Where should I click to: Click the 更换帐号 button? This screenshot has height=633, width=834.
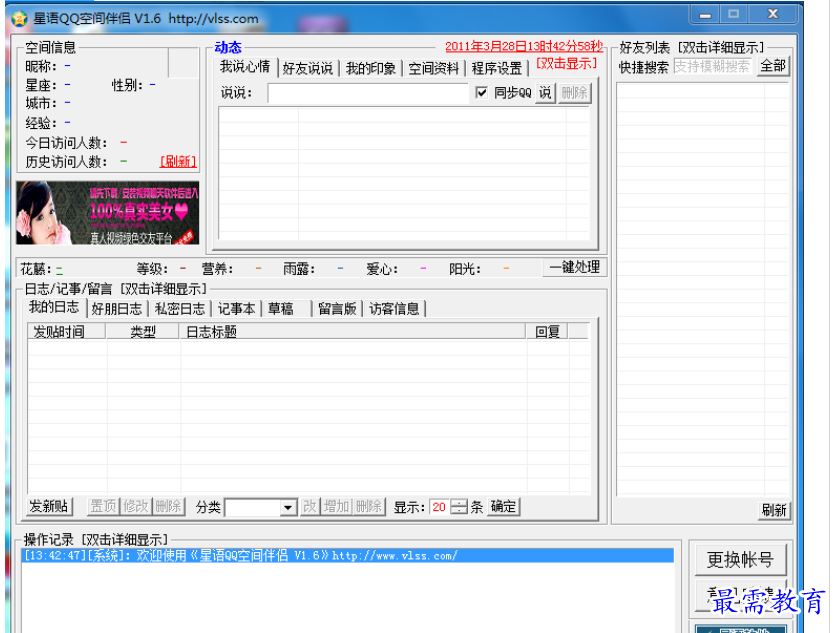point(740,560)
